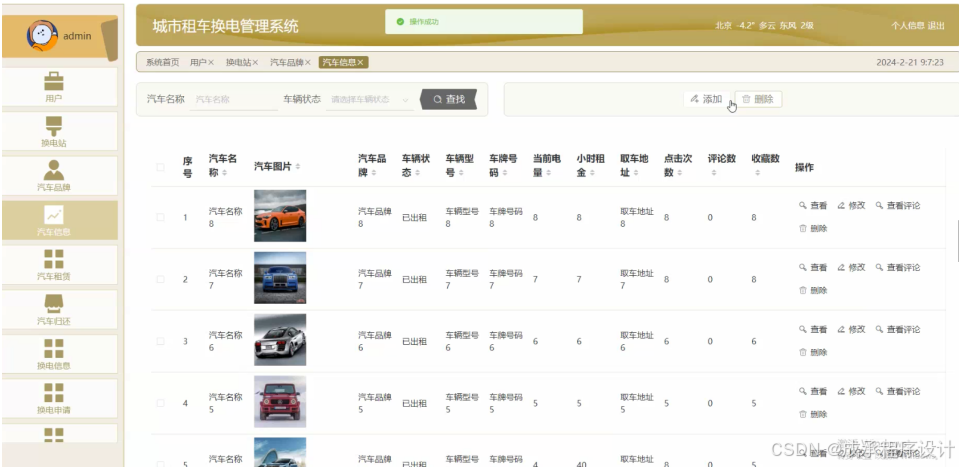This screenshot has width=959, height=467.
Task: Sort by 评论数 column arrows
Action: 714,174
